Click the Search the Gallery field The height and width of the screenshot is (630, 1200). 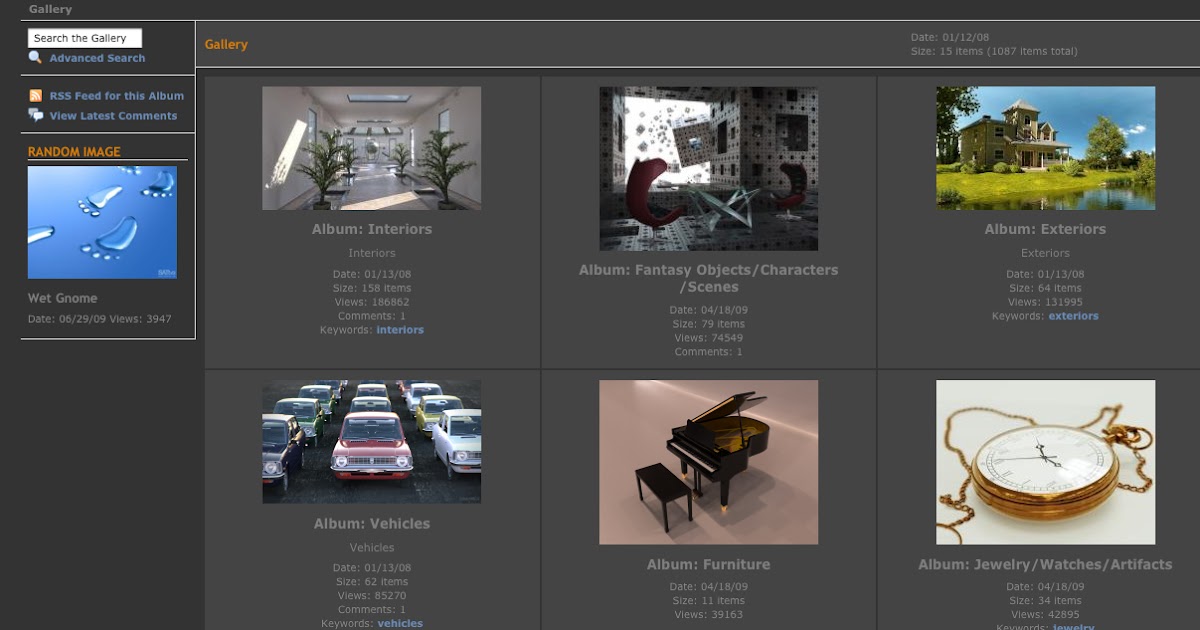(x=85, y=38)
